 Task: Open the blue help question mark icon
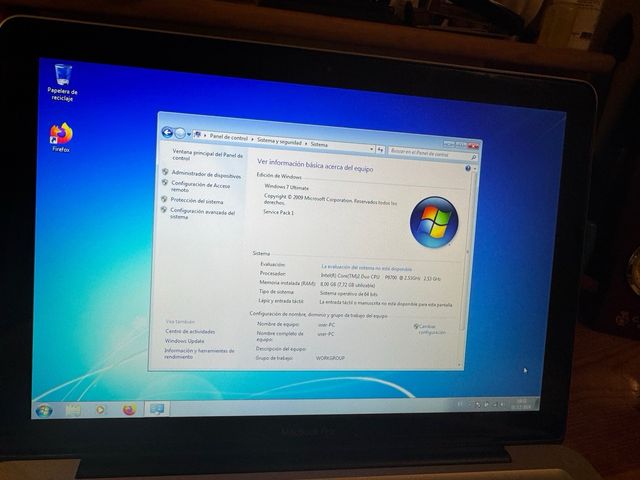(x=468, y=168)
